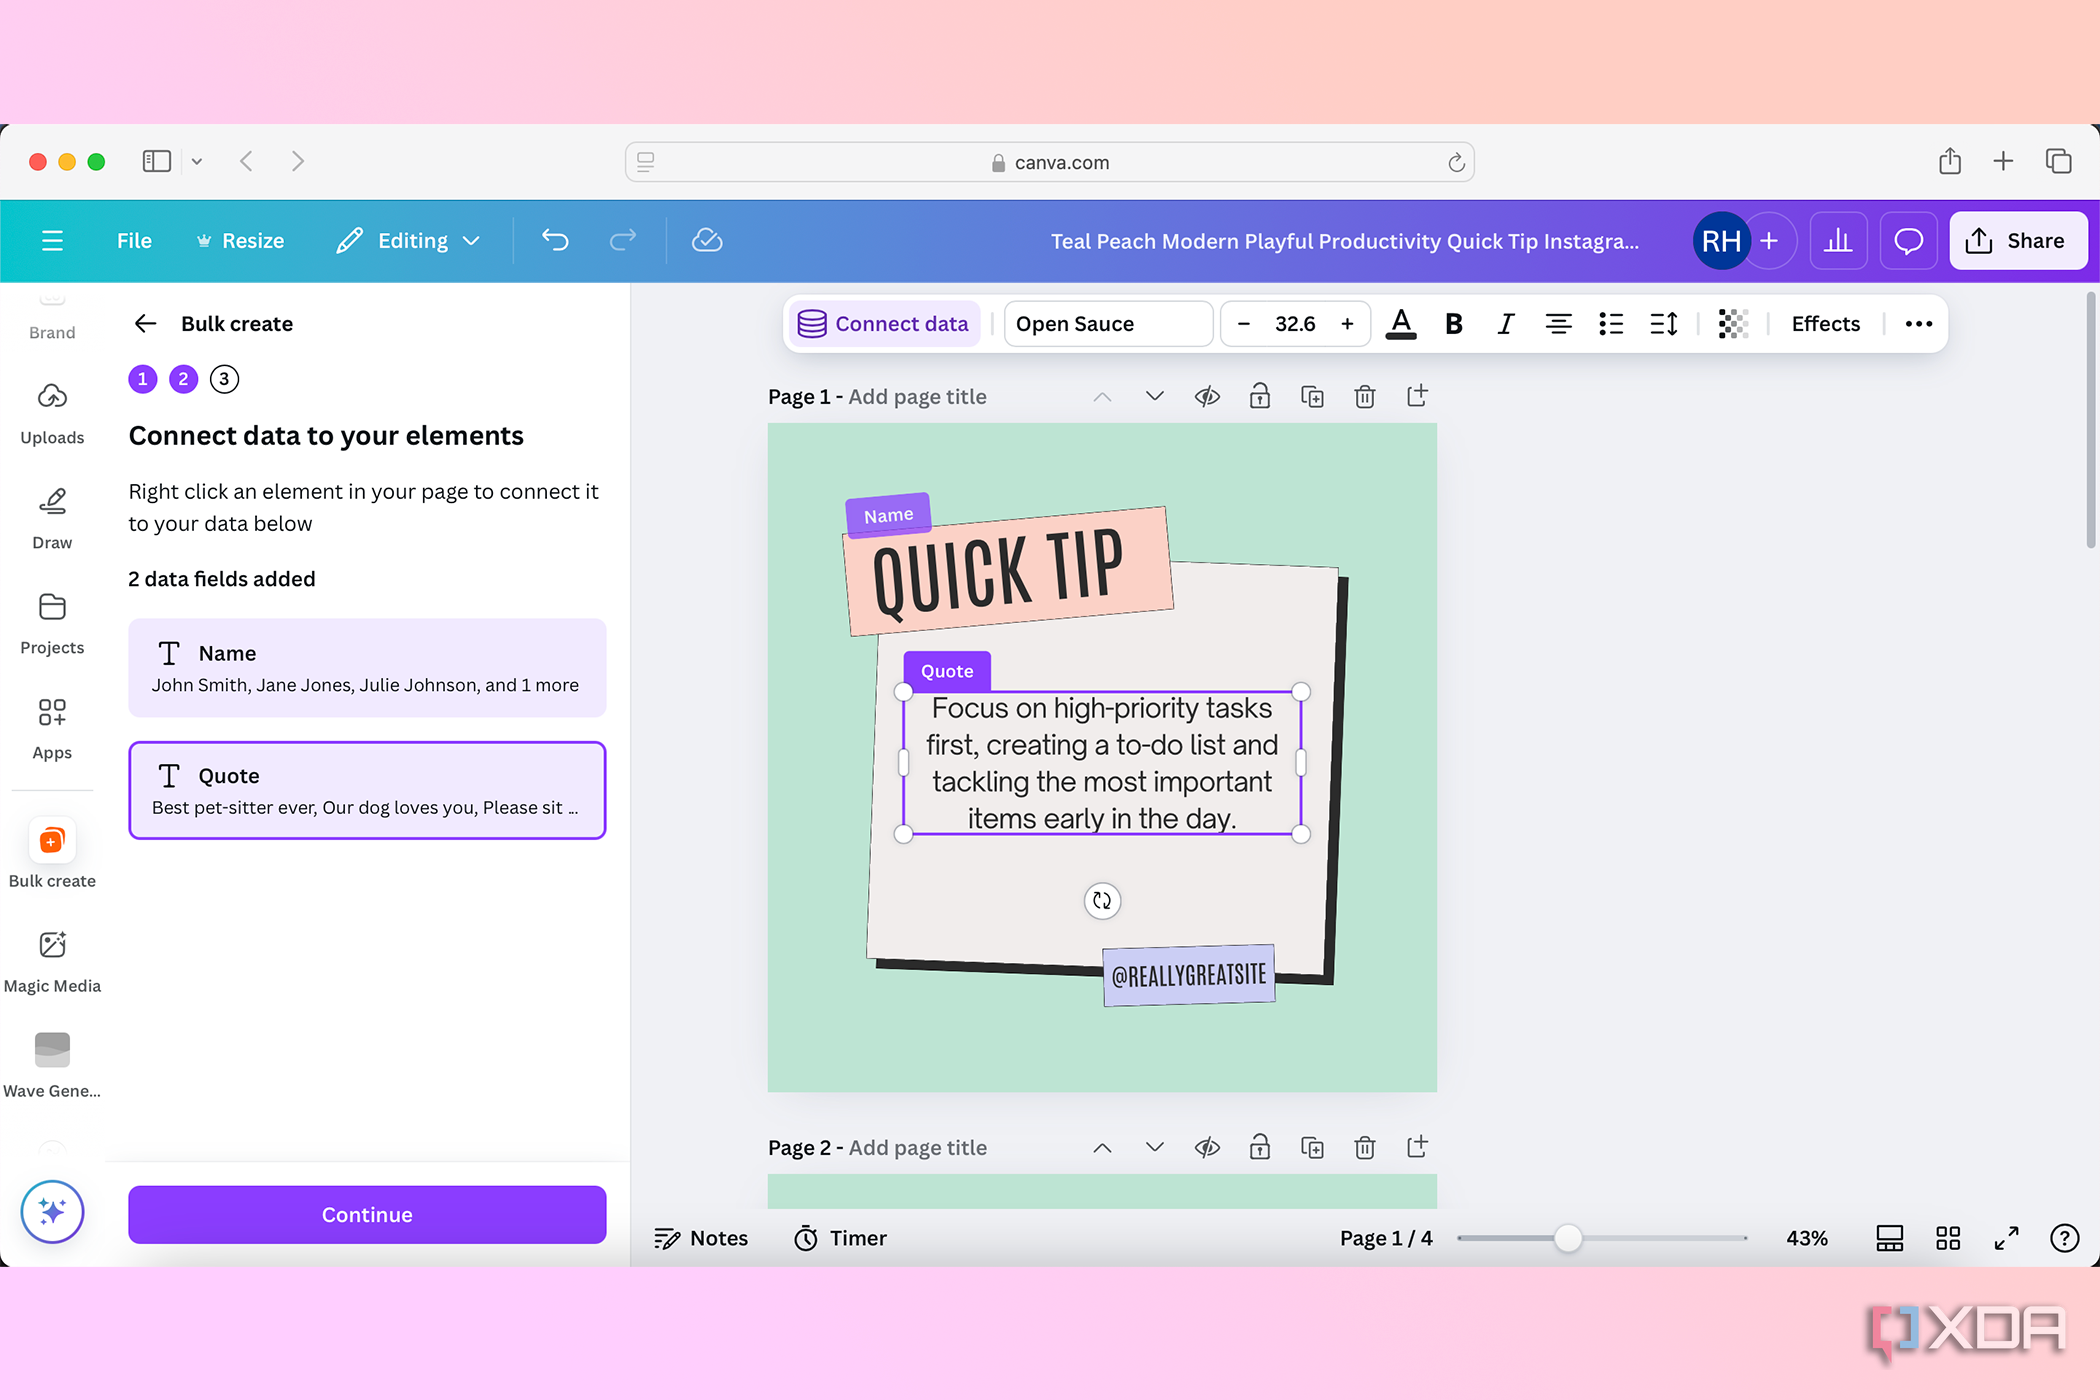Viewport: 2100px width, 1400px height.
Task: Open the Brand sidebar tab
Action: [x=52, y=318]
